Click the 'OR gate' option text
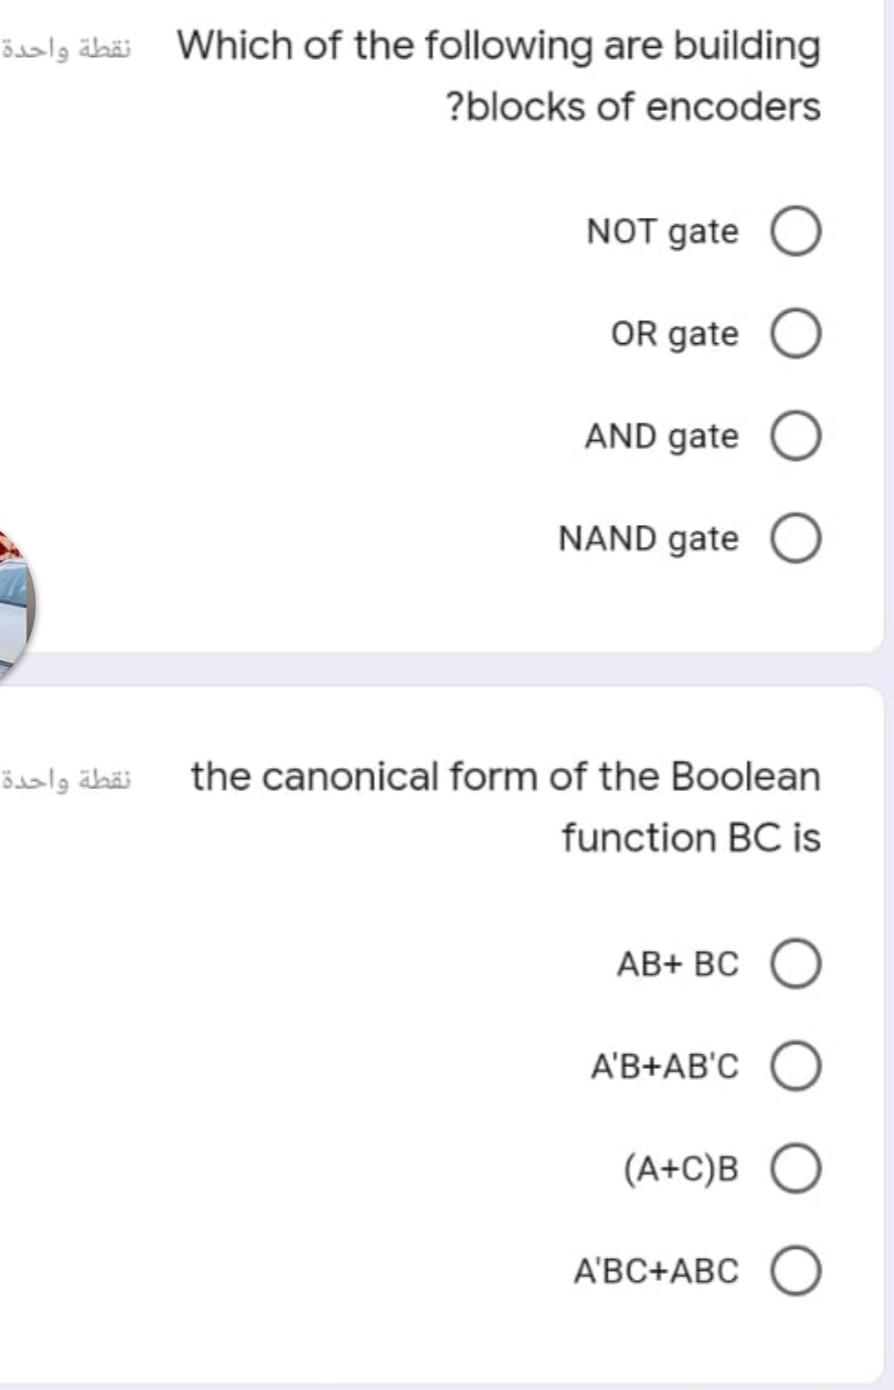This screenshot has height=1390, width=894. click(675, 334)
